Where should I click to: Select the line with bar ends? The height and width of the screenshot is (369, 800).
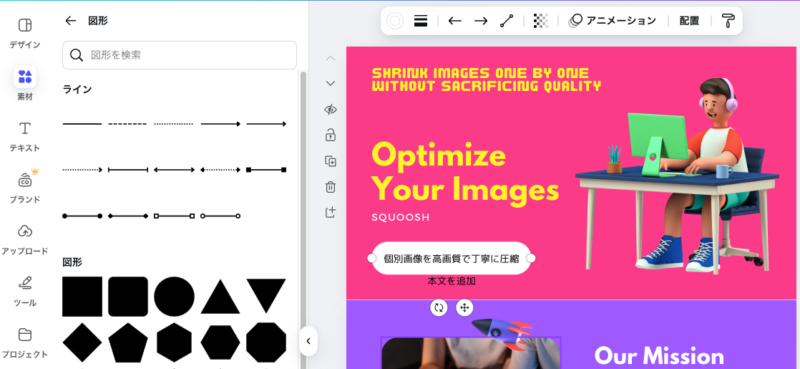tap(128, 169)
